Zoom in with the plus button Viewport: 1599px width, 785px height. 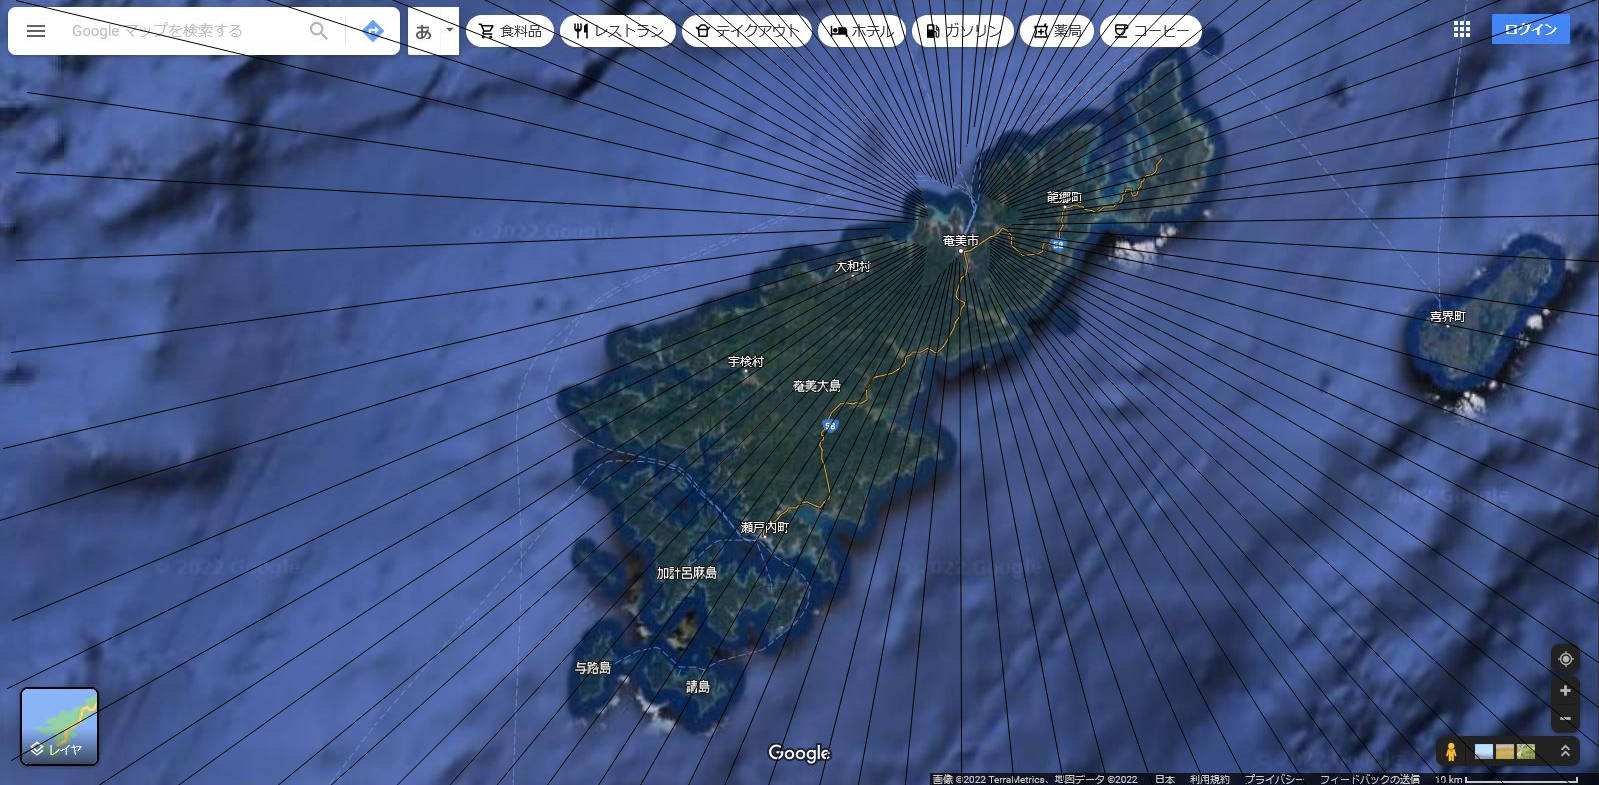coord(1566,691)
